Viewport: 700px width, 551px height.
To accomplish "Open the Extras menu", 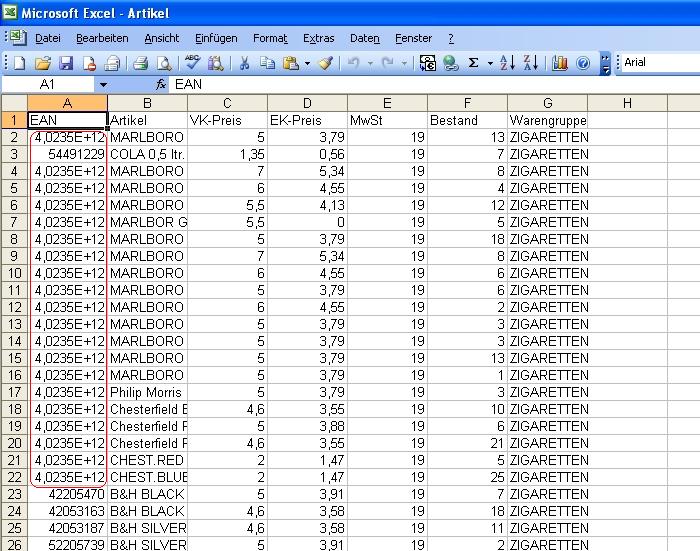I will [x=319, y=38].
